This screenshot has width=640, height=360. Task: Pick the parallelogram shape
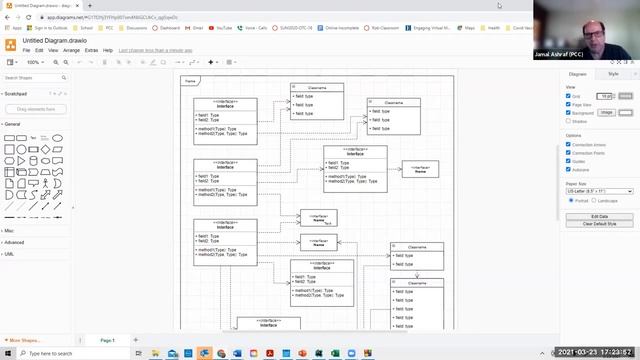tap(58, 149)
